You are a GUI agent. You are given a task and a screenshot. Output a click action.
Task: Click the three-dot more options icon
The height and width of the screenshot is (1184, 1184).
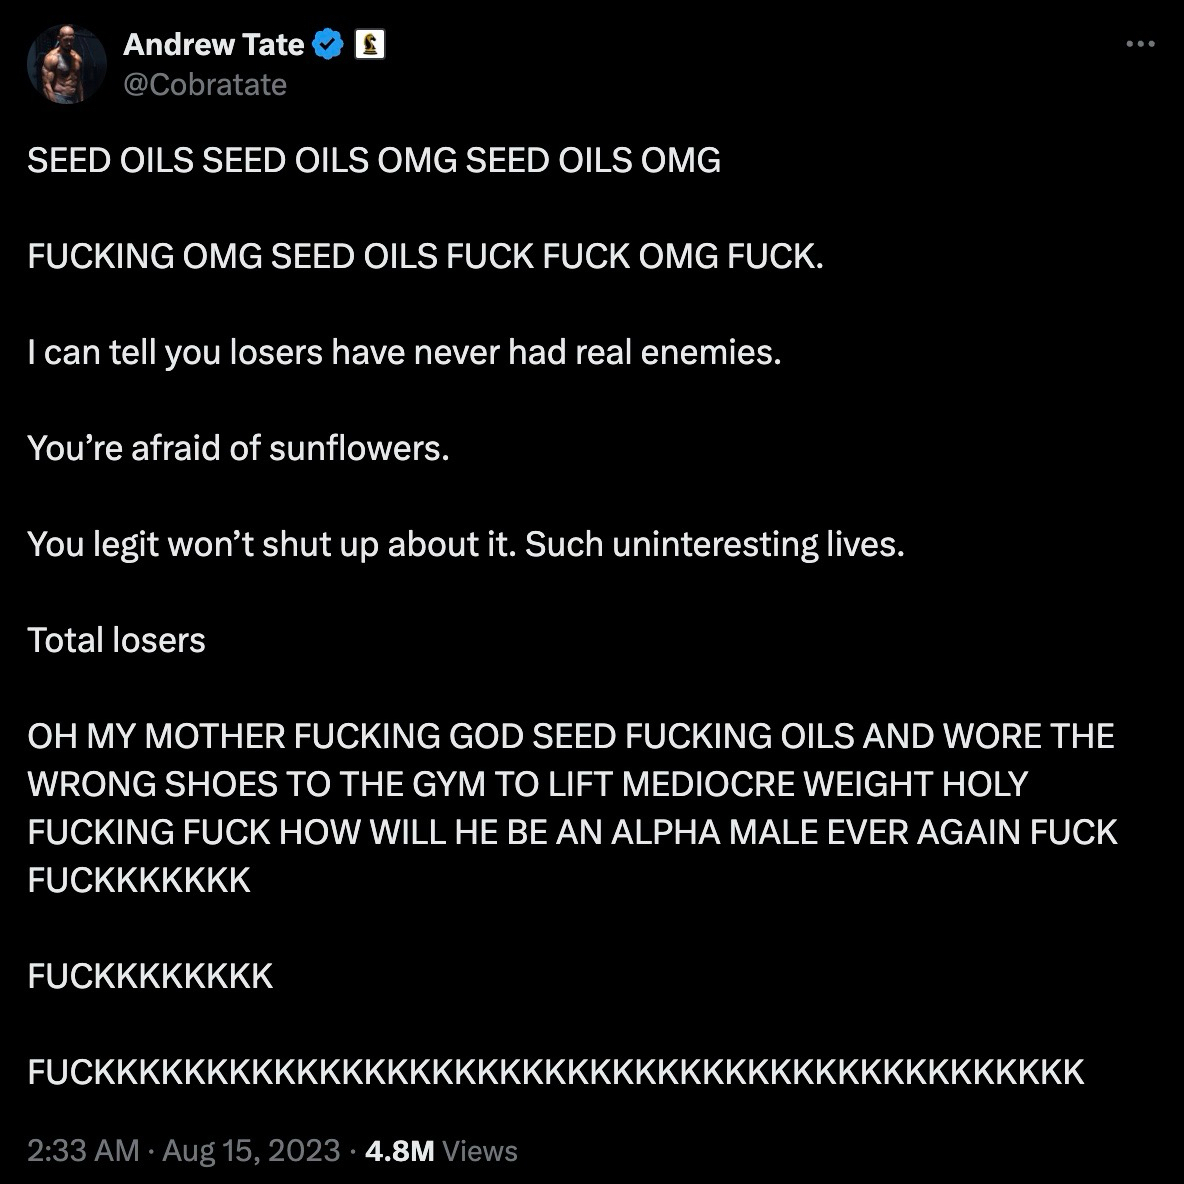1140,44
